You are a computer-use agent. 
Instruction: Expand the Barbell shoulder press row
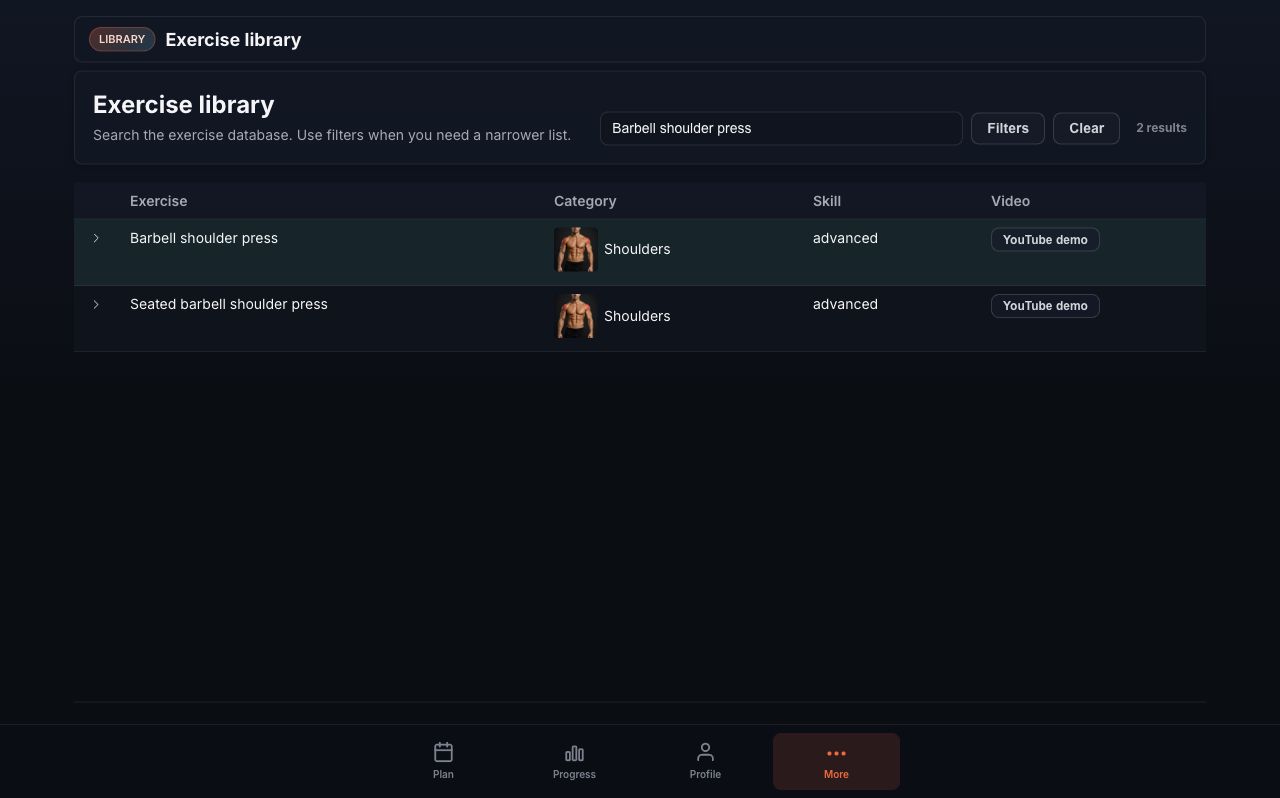tap(96, 238)
